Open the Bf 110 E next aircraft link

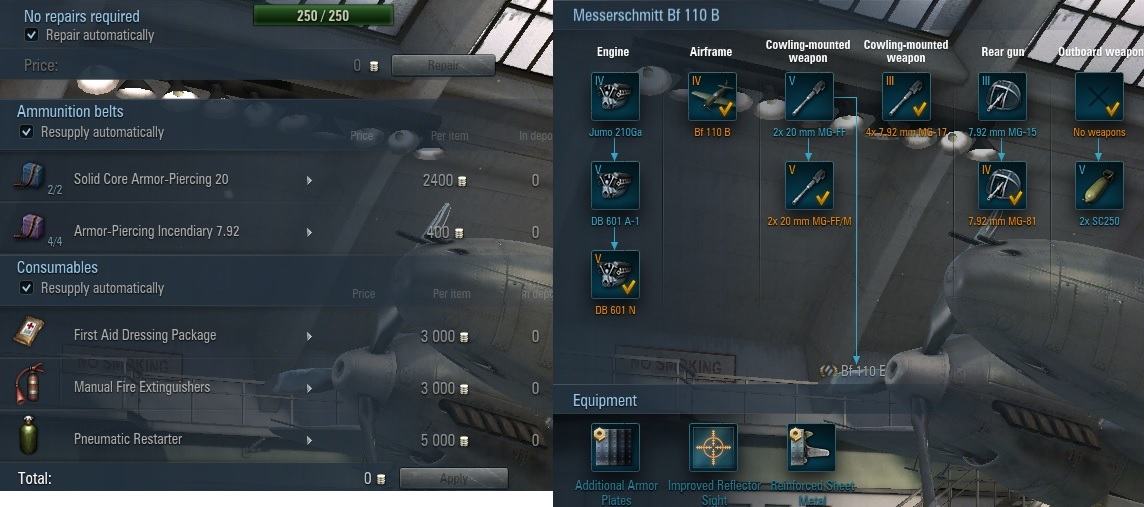(854, 371)
